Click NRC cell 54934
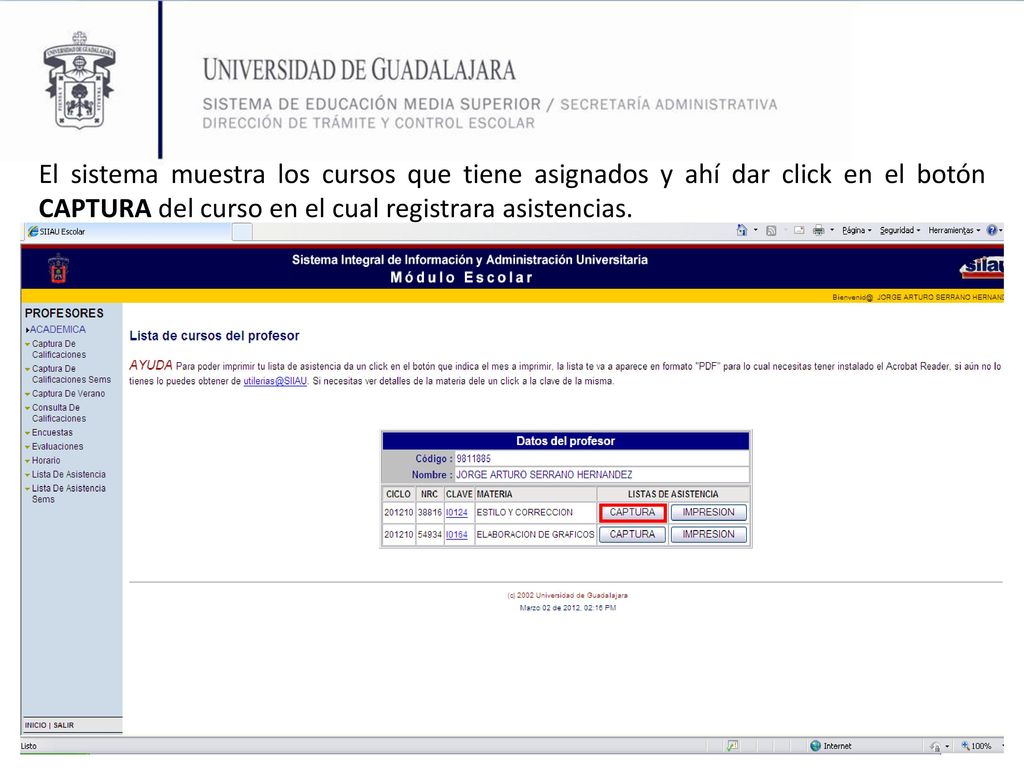 click(x=430, y=534)
